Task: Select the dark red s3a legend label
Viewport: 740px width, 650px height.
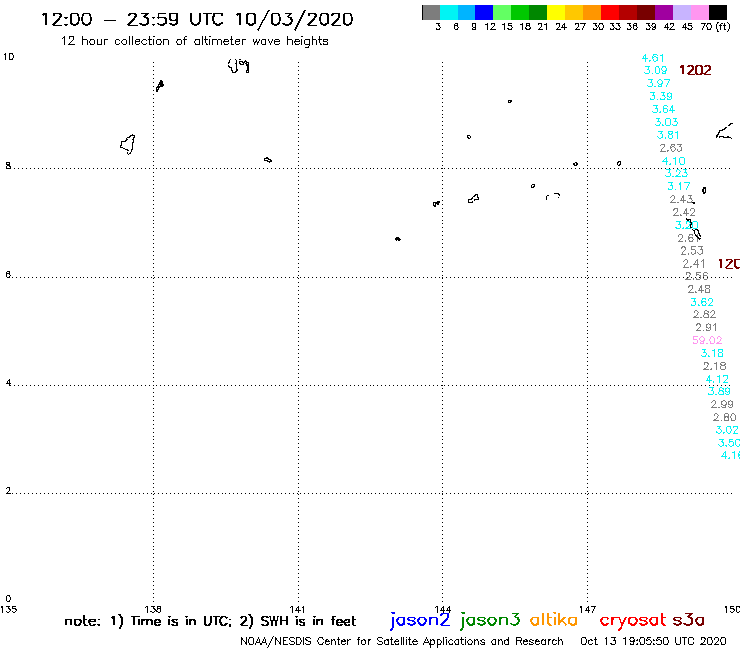Action: coord(688,620)
